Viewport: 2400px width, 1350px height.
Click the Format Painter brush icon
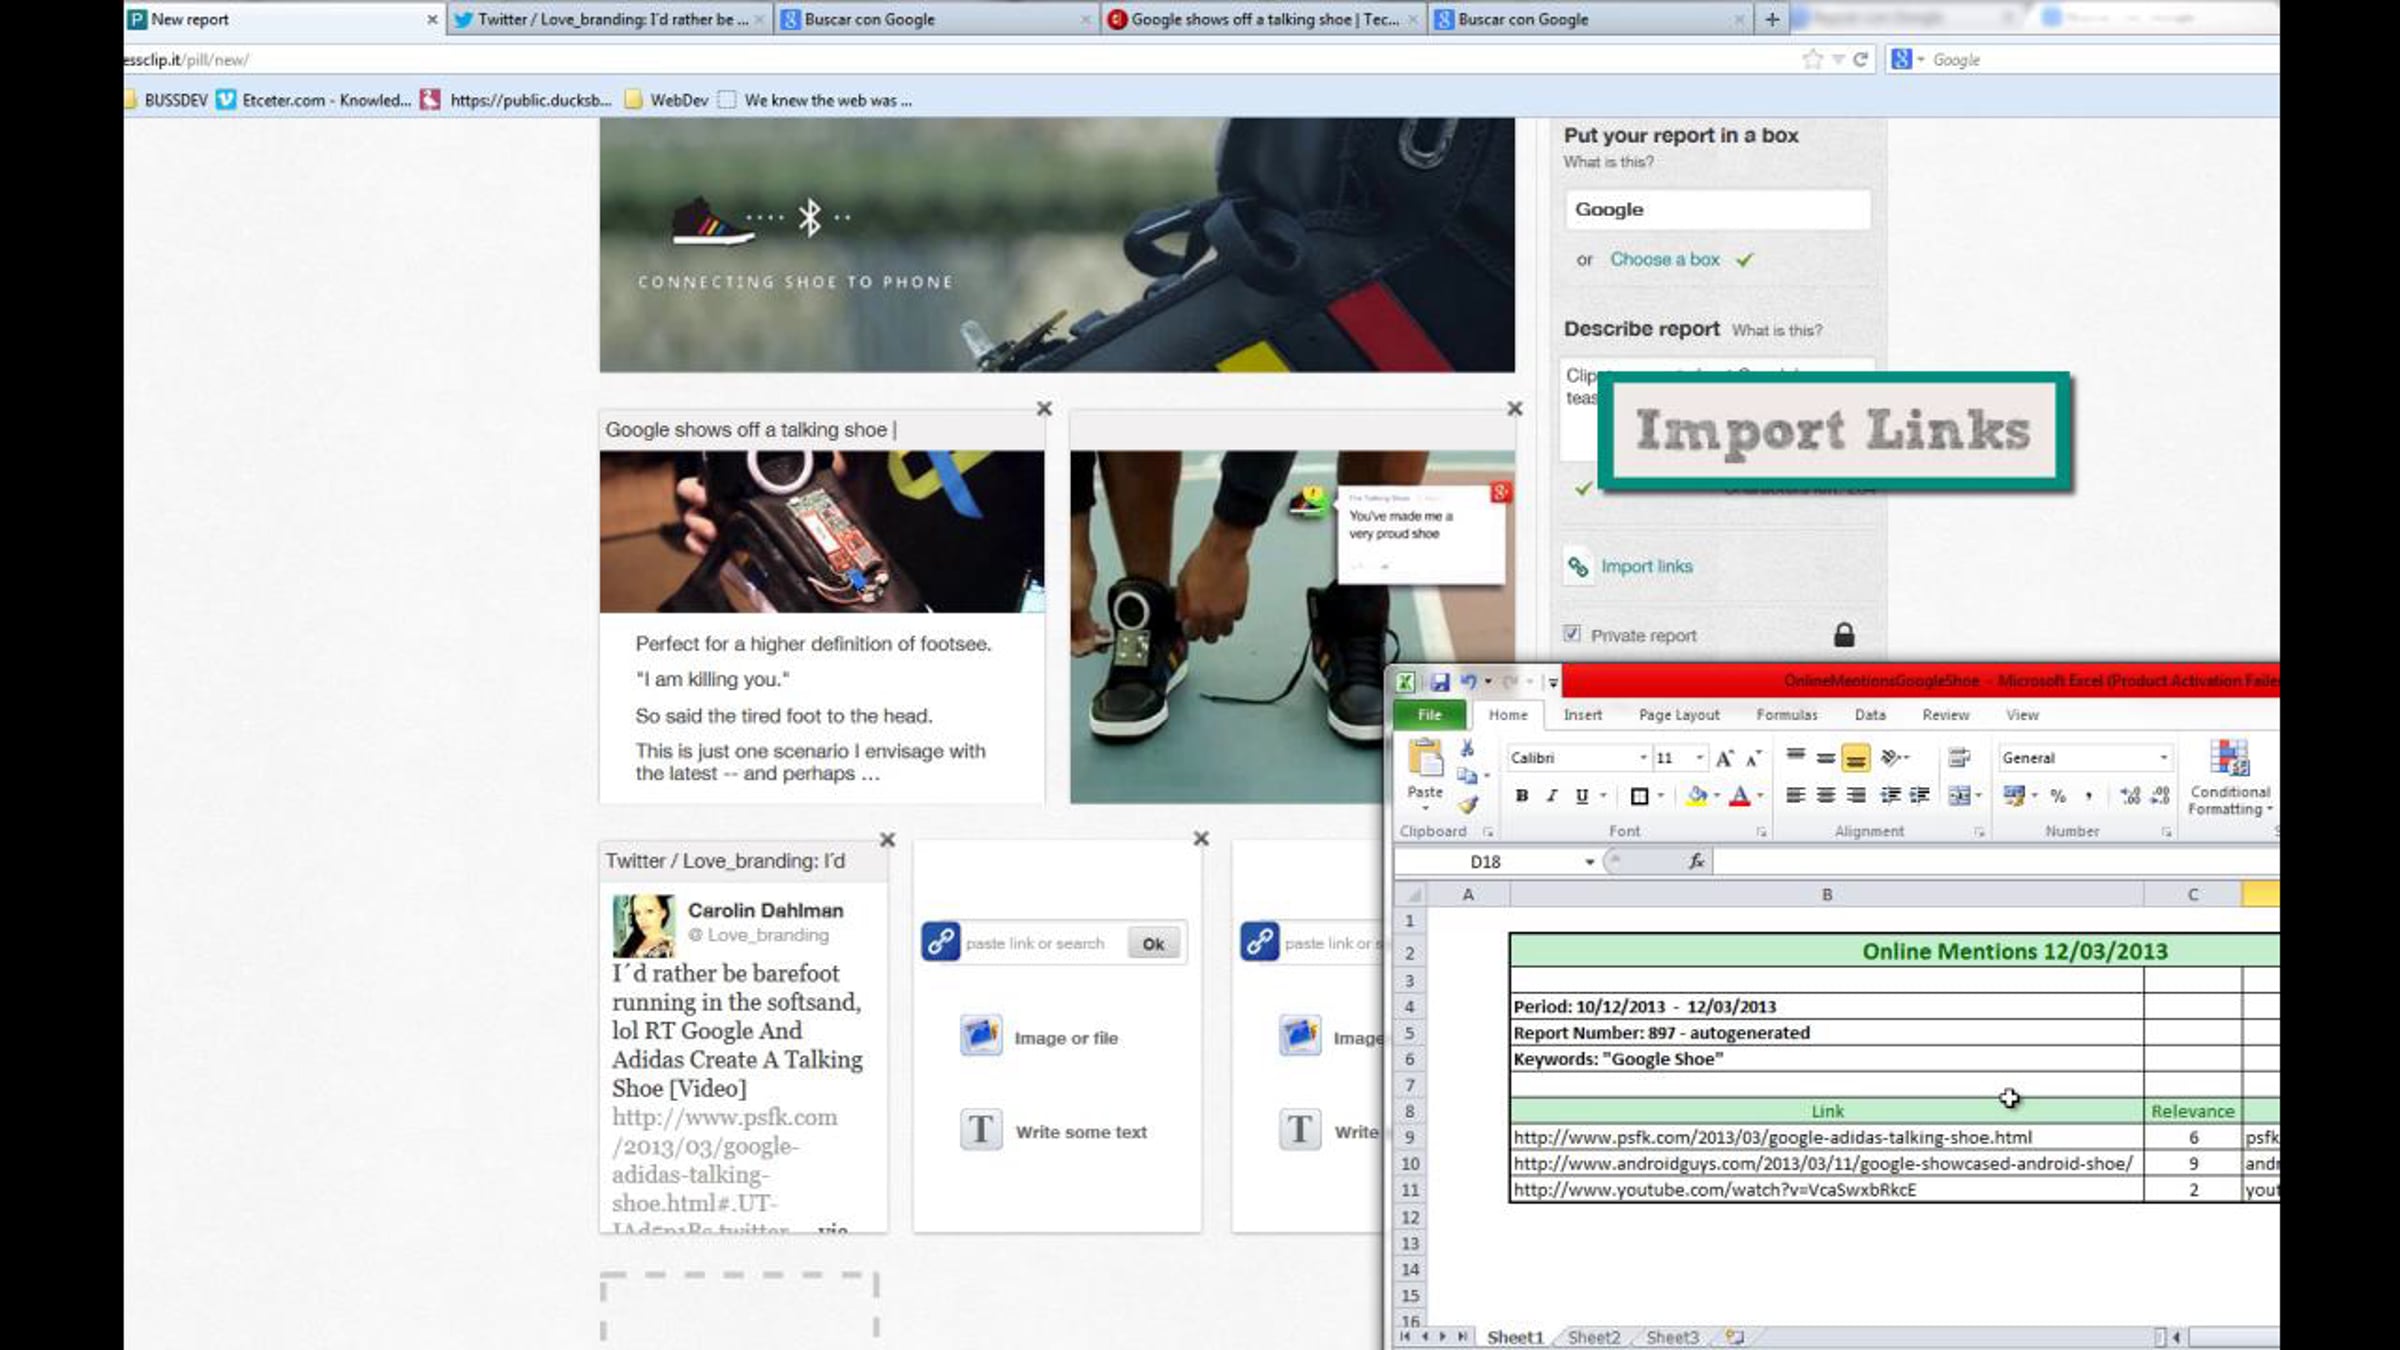coord(1467,805)
